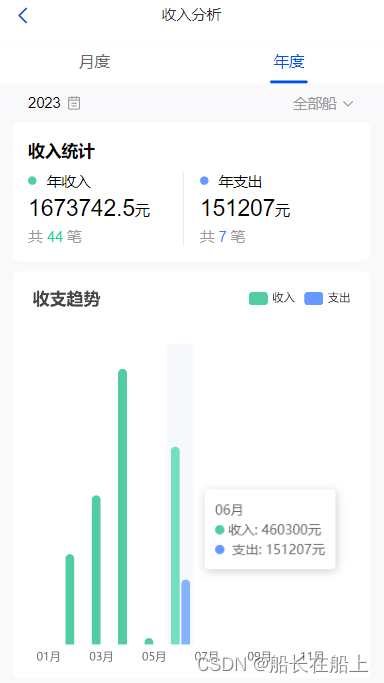Go back using the left arrow icon
The height and width of the screenshot is (683, 384).
(x=23, y=16)
